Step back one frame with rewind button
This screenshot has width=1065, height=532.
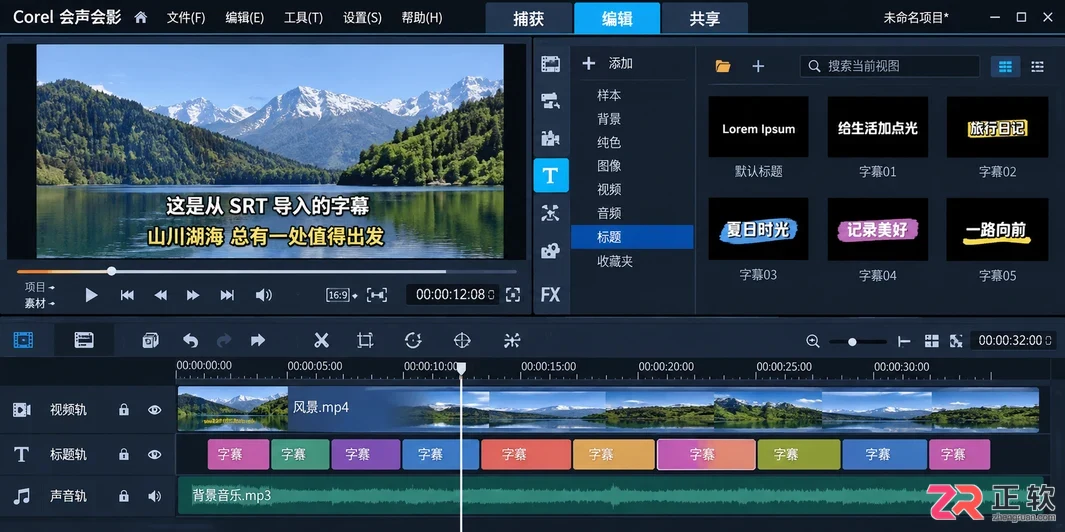(160, 295)
